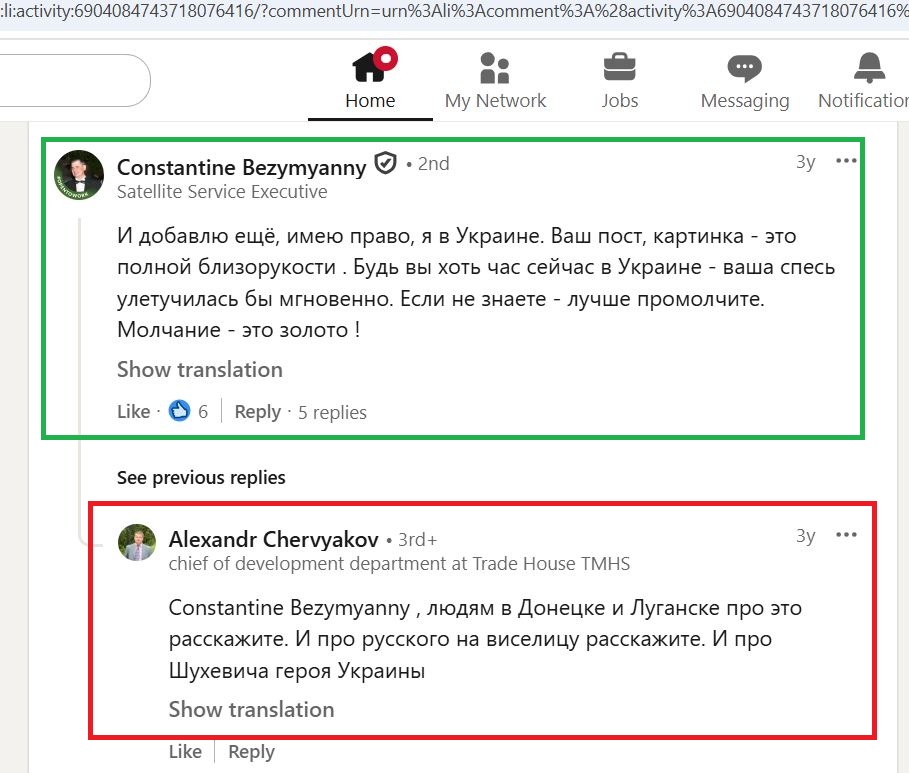The image size is (909, 773).
Task: Open Constantine Bezymyanny's profile name link
Action: [241, 164]
